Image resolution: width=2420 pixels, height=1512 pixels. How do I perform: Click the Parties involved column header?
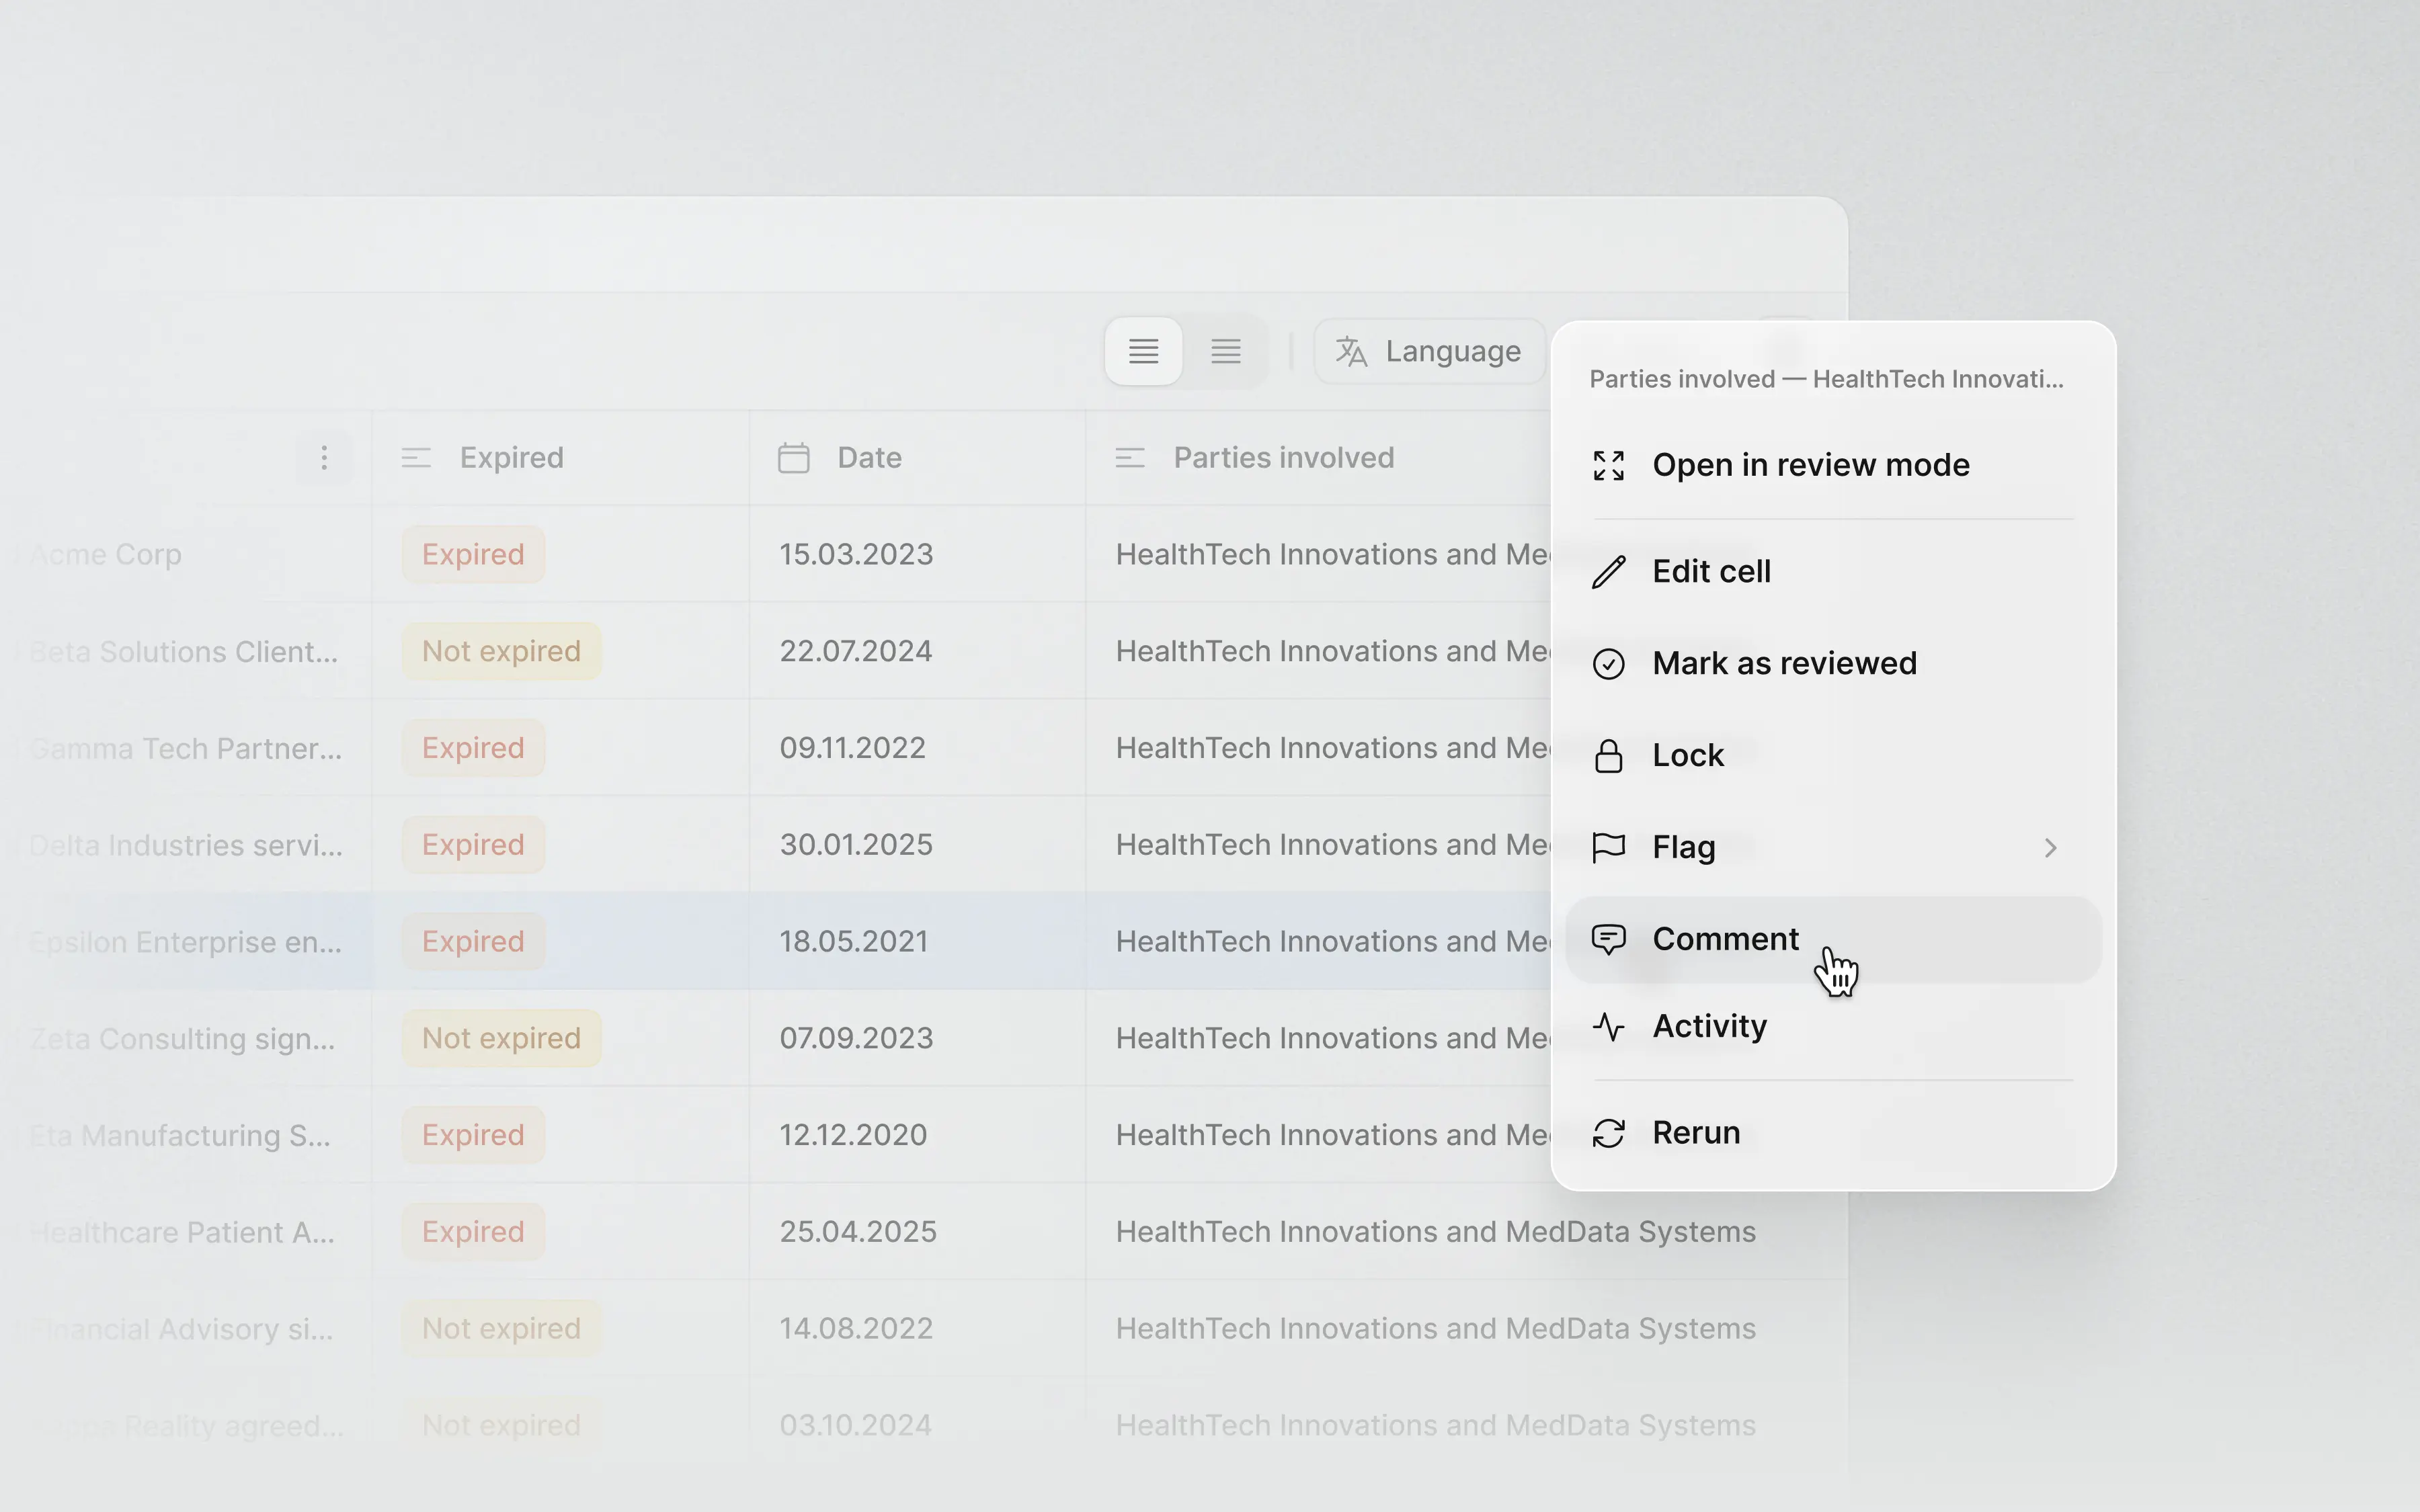coord(1283,458)
